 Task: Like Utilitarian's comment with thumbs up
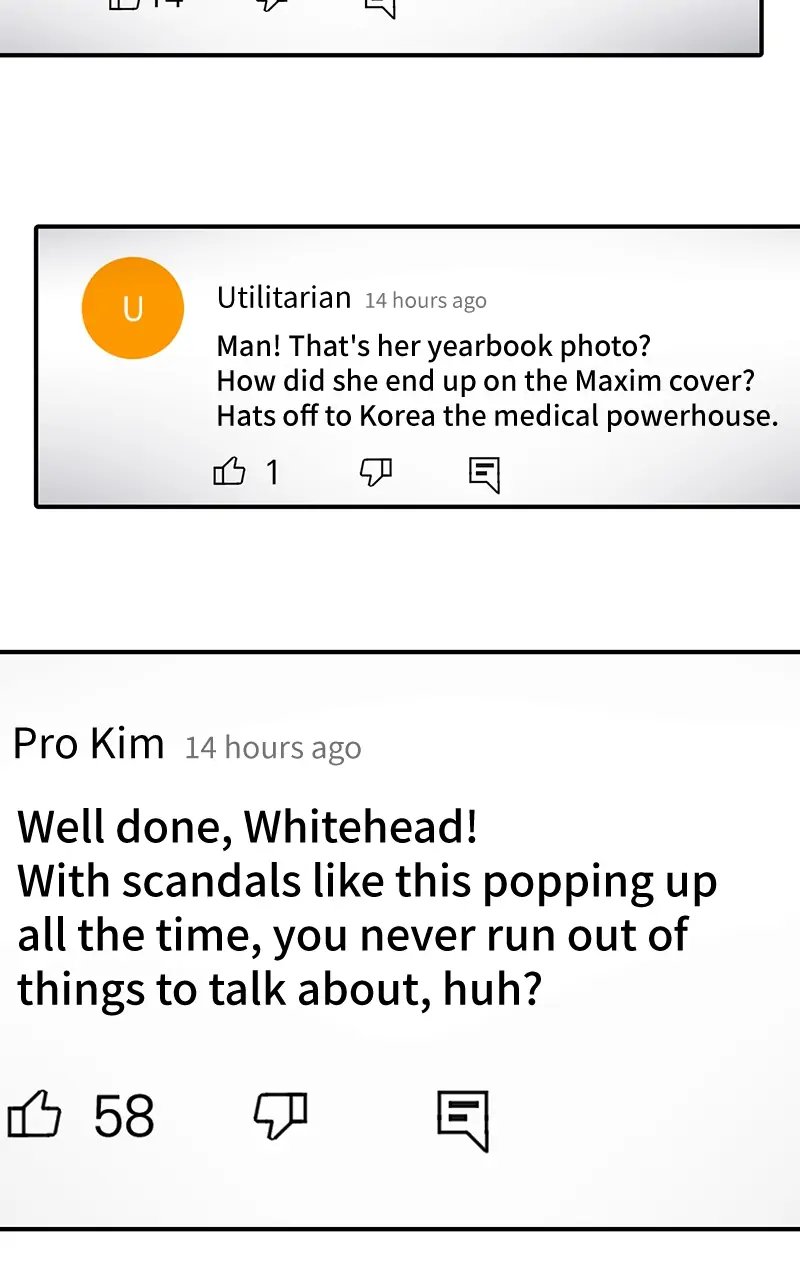click(x=229, y=471)
